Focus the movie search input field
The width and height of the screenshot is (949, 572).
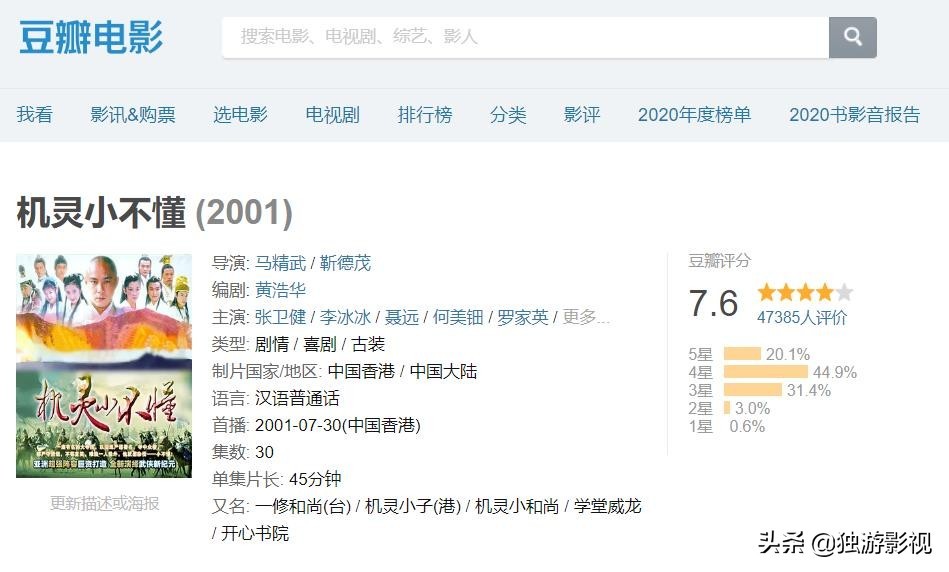(x=525, y=37)
